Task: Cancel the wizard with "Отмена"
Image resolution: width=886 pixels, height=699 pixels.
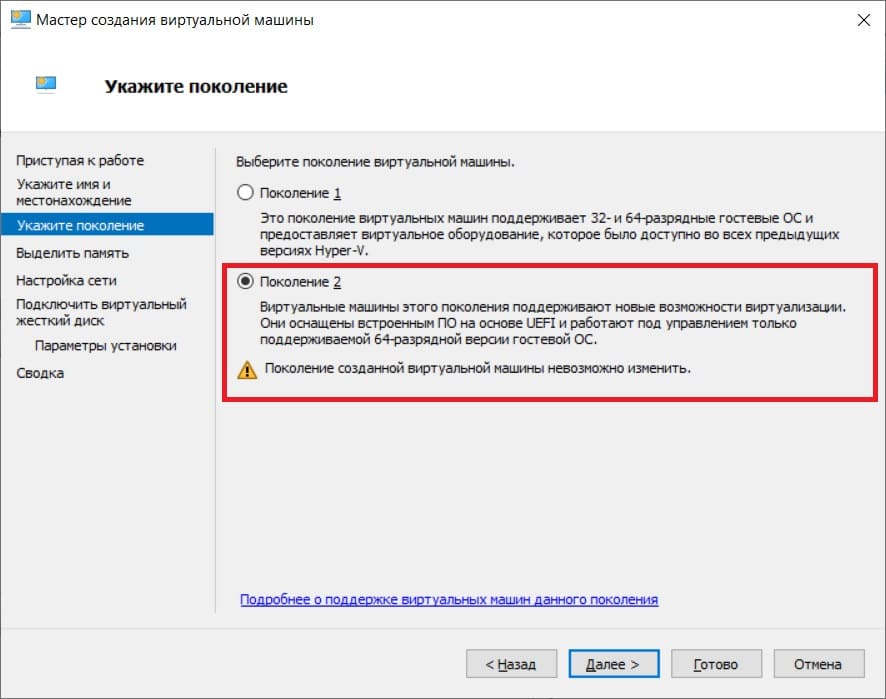Action: tap(819, 663)
